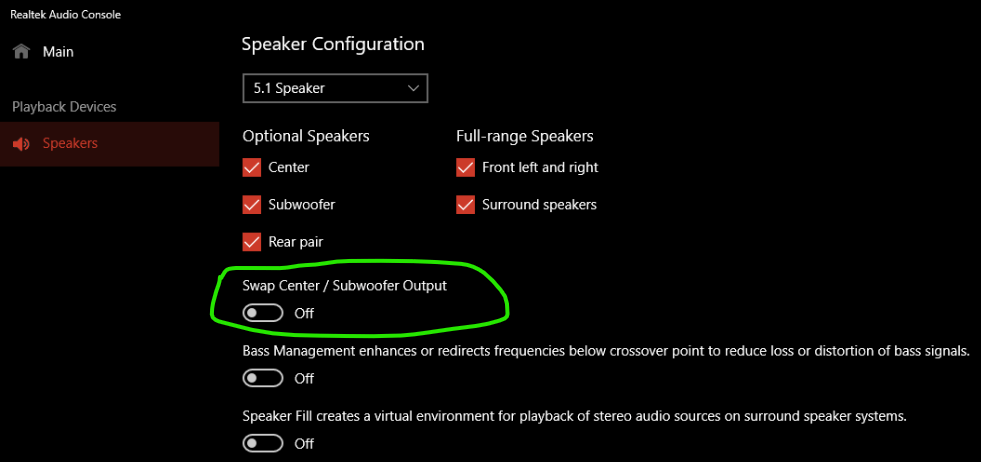Uncheck Surround speakers full-range option
This screenshot has width=981, height=462.
coord(465,205)
